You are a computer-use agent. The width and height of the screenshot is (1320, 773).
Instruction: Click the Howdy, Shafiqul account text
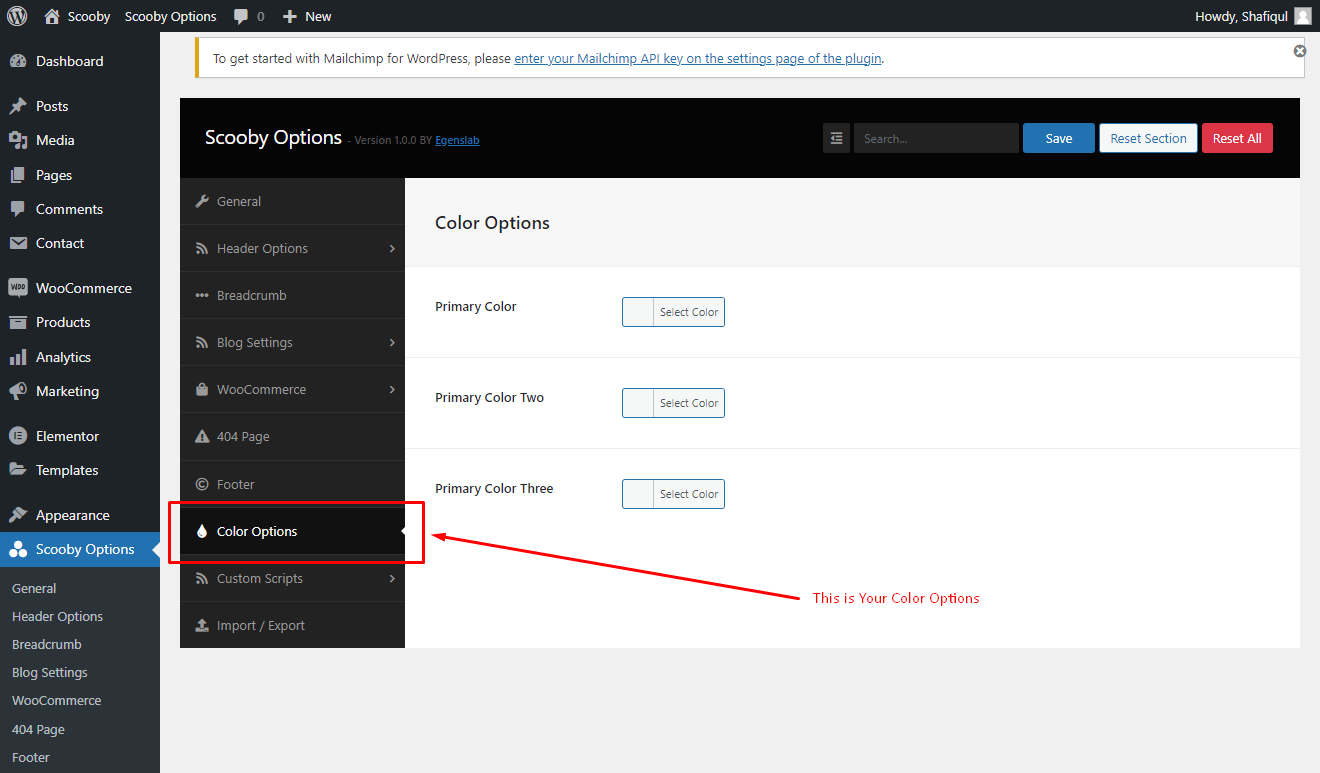(x=1241, y=16)
